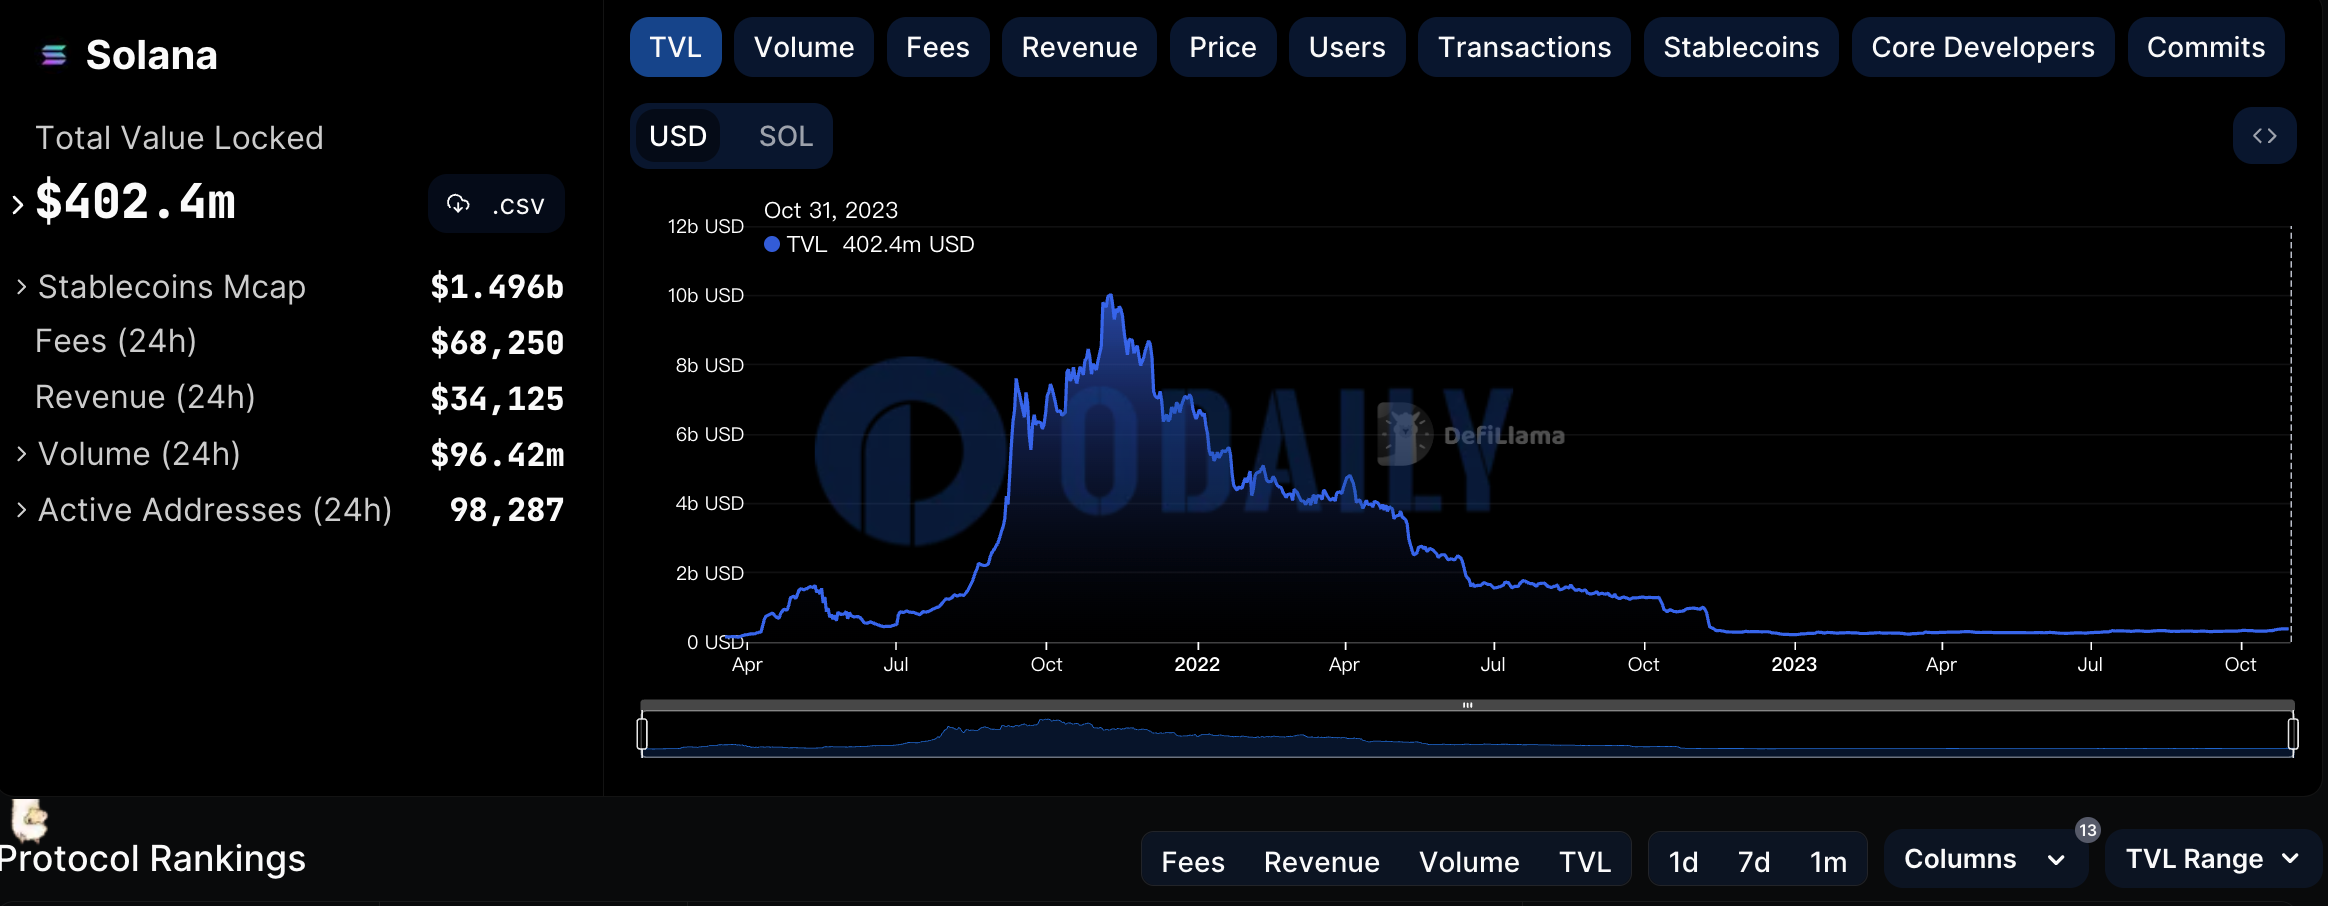Select the TVL chart tab
The height and width of the screenshot is (906, 2328).
[675, 47]
